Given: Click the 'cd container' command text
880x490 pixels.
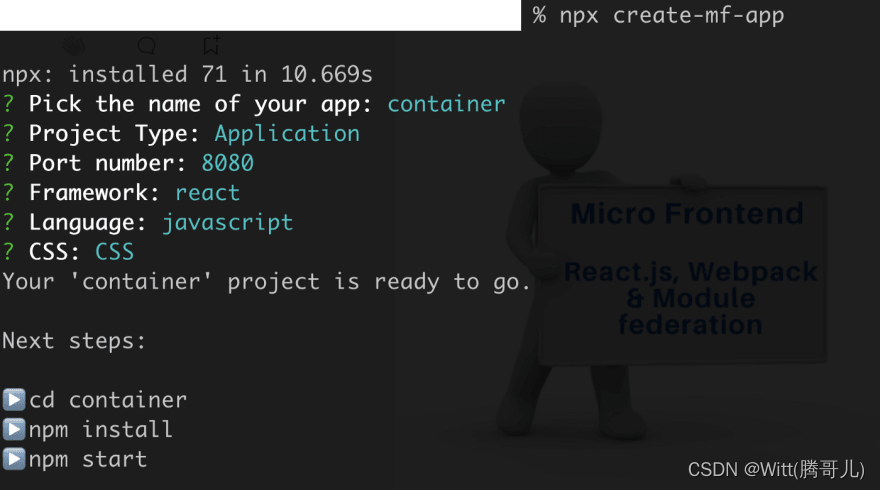Looking at the screenshot, I should (x=108, y=400).
